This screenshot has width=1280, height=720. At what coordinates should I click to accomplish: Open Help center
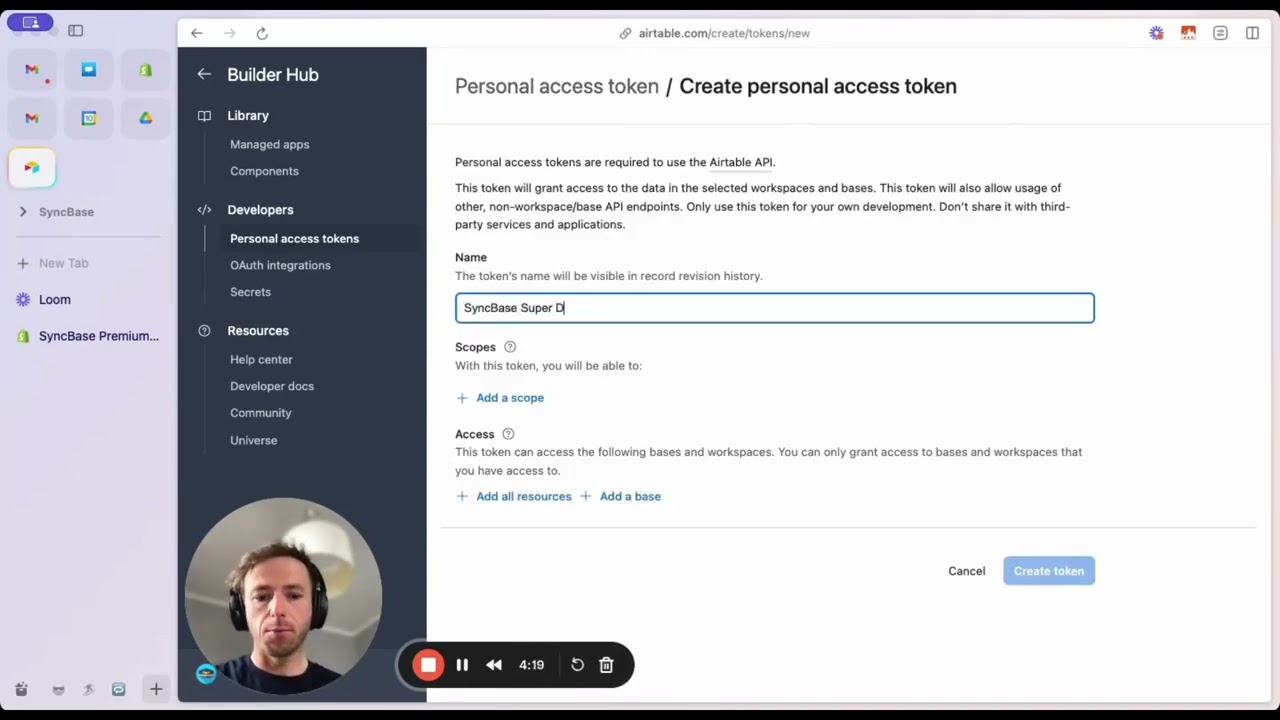[261, 359]
